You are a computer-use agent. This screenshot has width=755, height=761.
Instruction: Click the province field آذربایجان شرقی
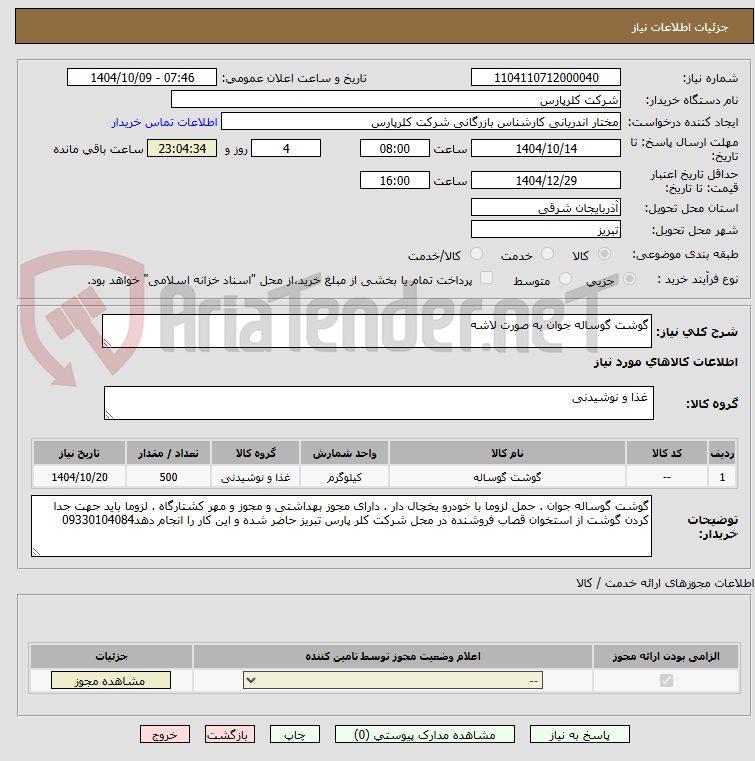click(x=545, y=207)
